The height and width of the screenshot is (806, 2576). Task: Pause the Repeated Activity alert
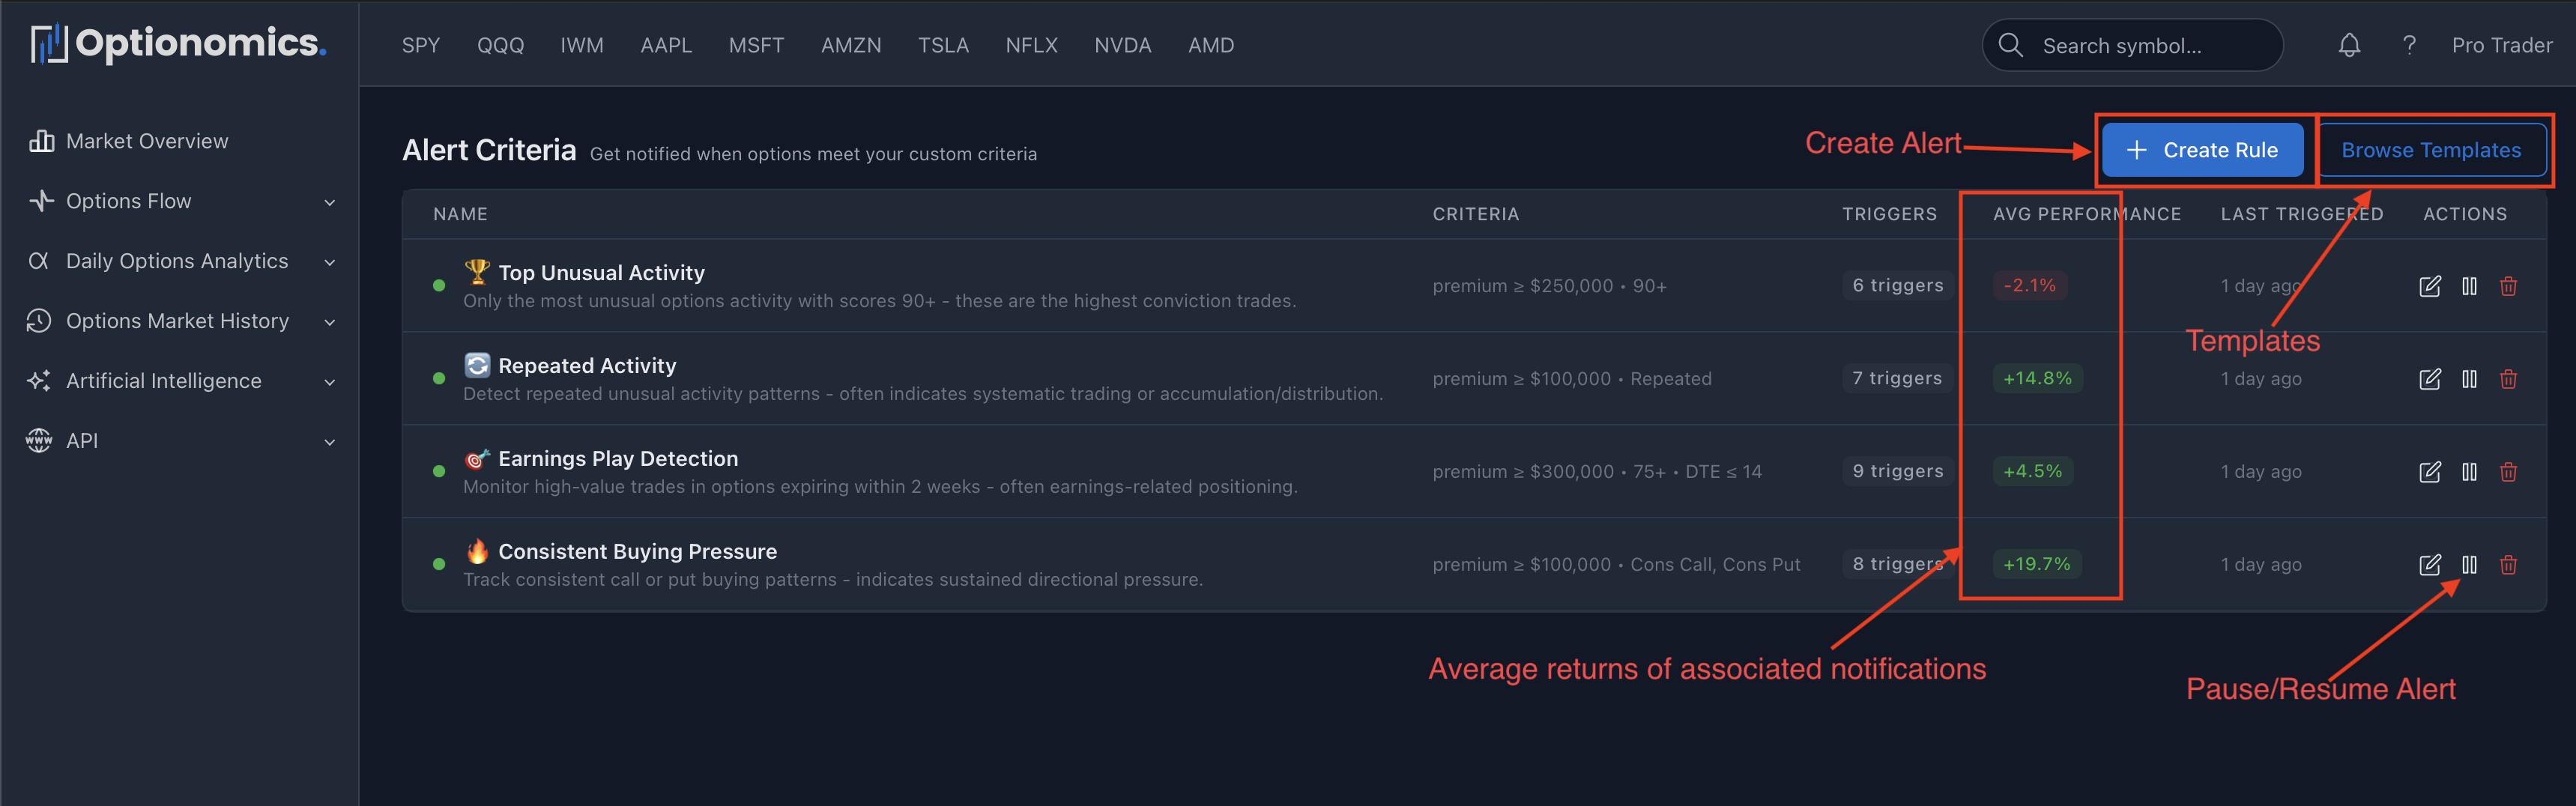(x=2469, y=379)
